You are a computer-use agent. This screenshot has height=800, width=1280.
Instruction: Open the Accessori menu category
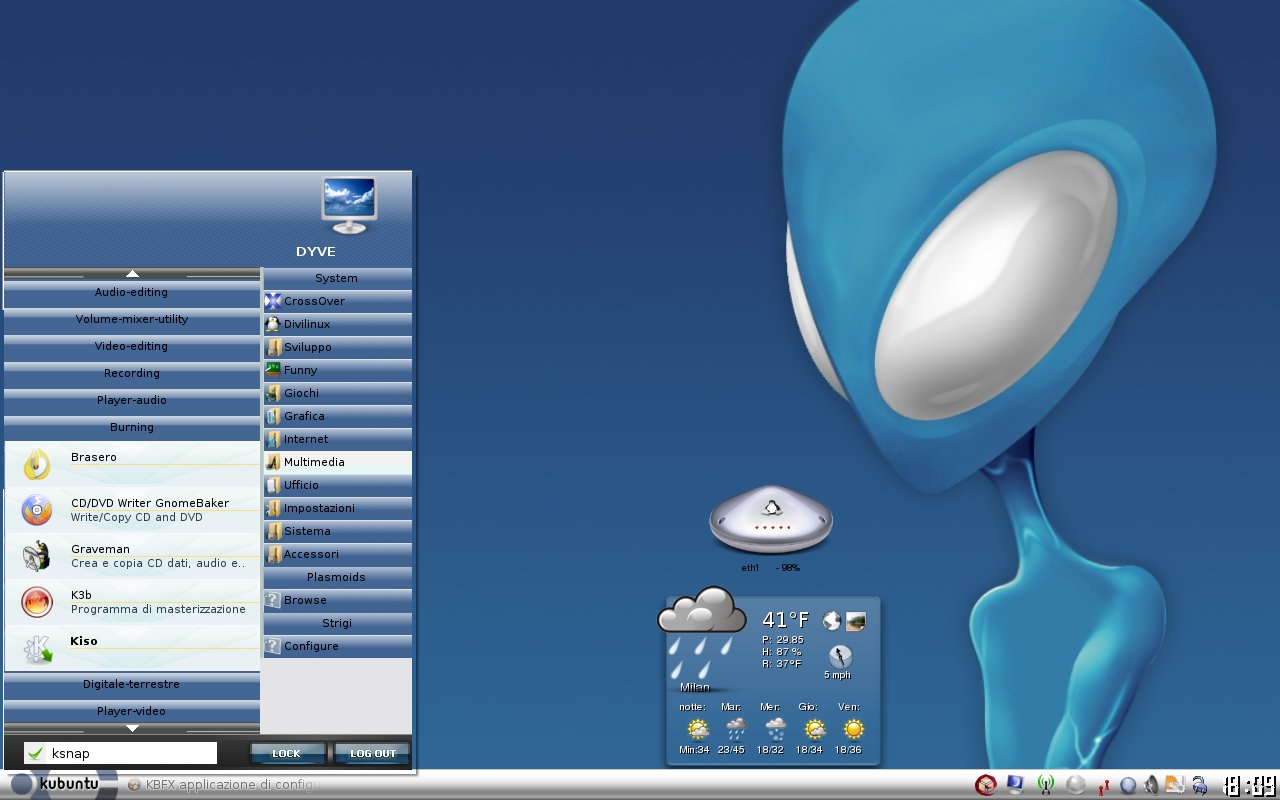click(x=337, y=554)
